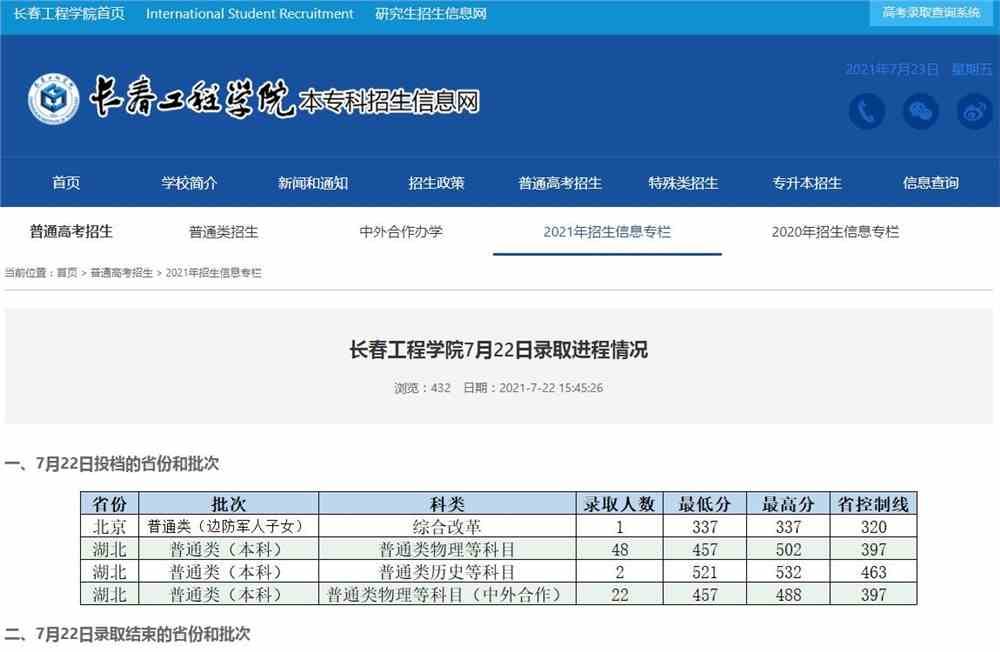1000x652 pixels.
Task: Click cell 普通类历史等科目
Action: [x=447, y=572]
